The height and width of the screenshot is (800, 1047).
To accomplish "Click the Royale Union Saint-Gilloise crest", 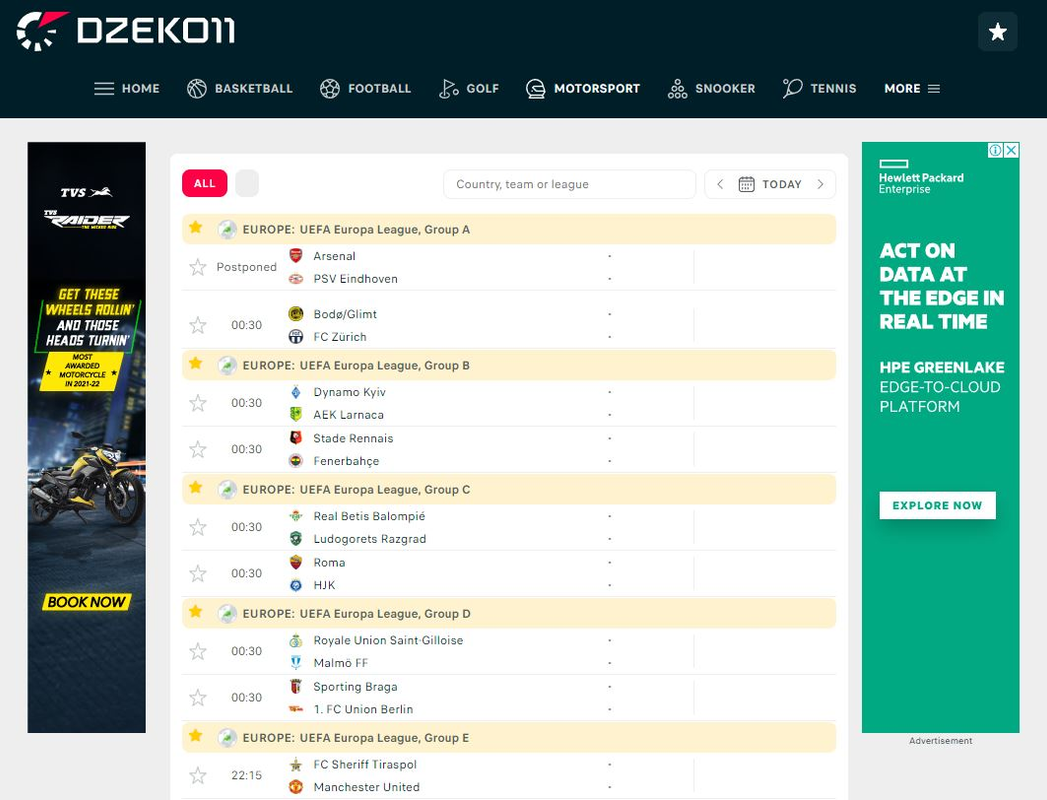I will 296,640.
